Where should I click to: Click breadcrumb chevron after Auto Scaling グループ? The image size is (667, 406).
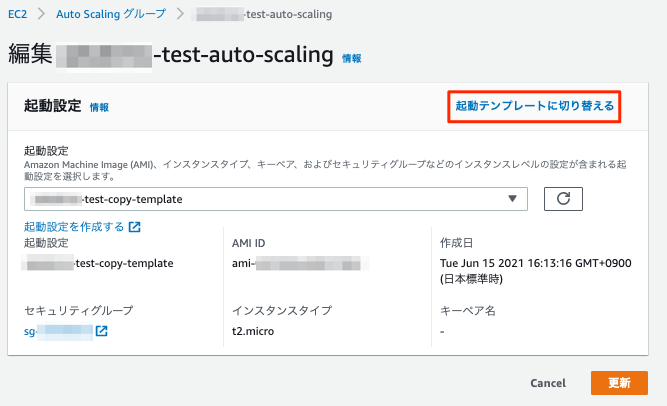[x=181, y=16]
